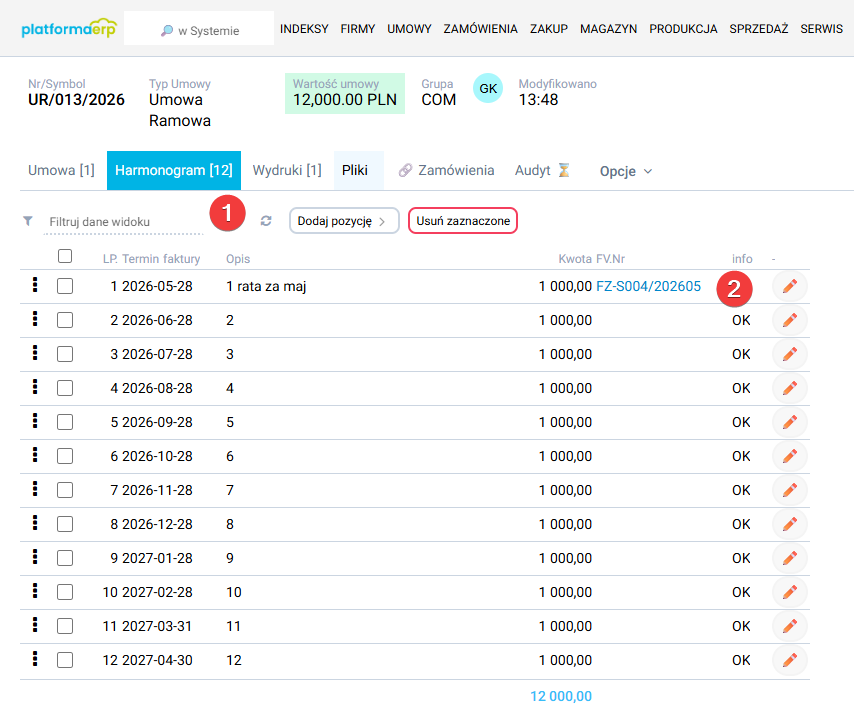Toggle the select-all header checkbox
The width and height of the screenshot is (854, 720).
65,256
